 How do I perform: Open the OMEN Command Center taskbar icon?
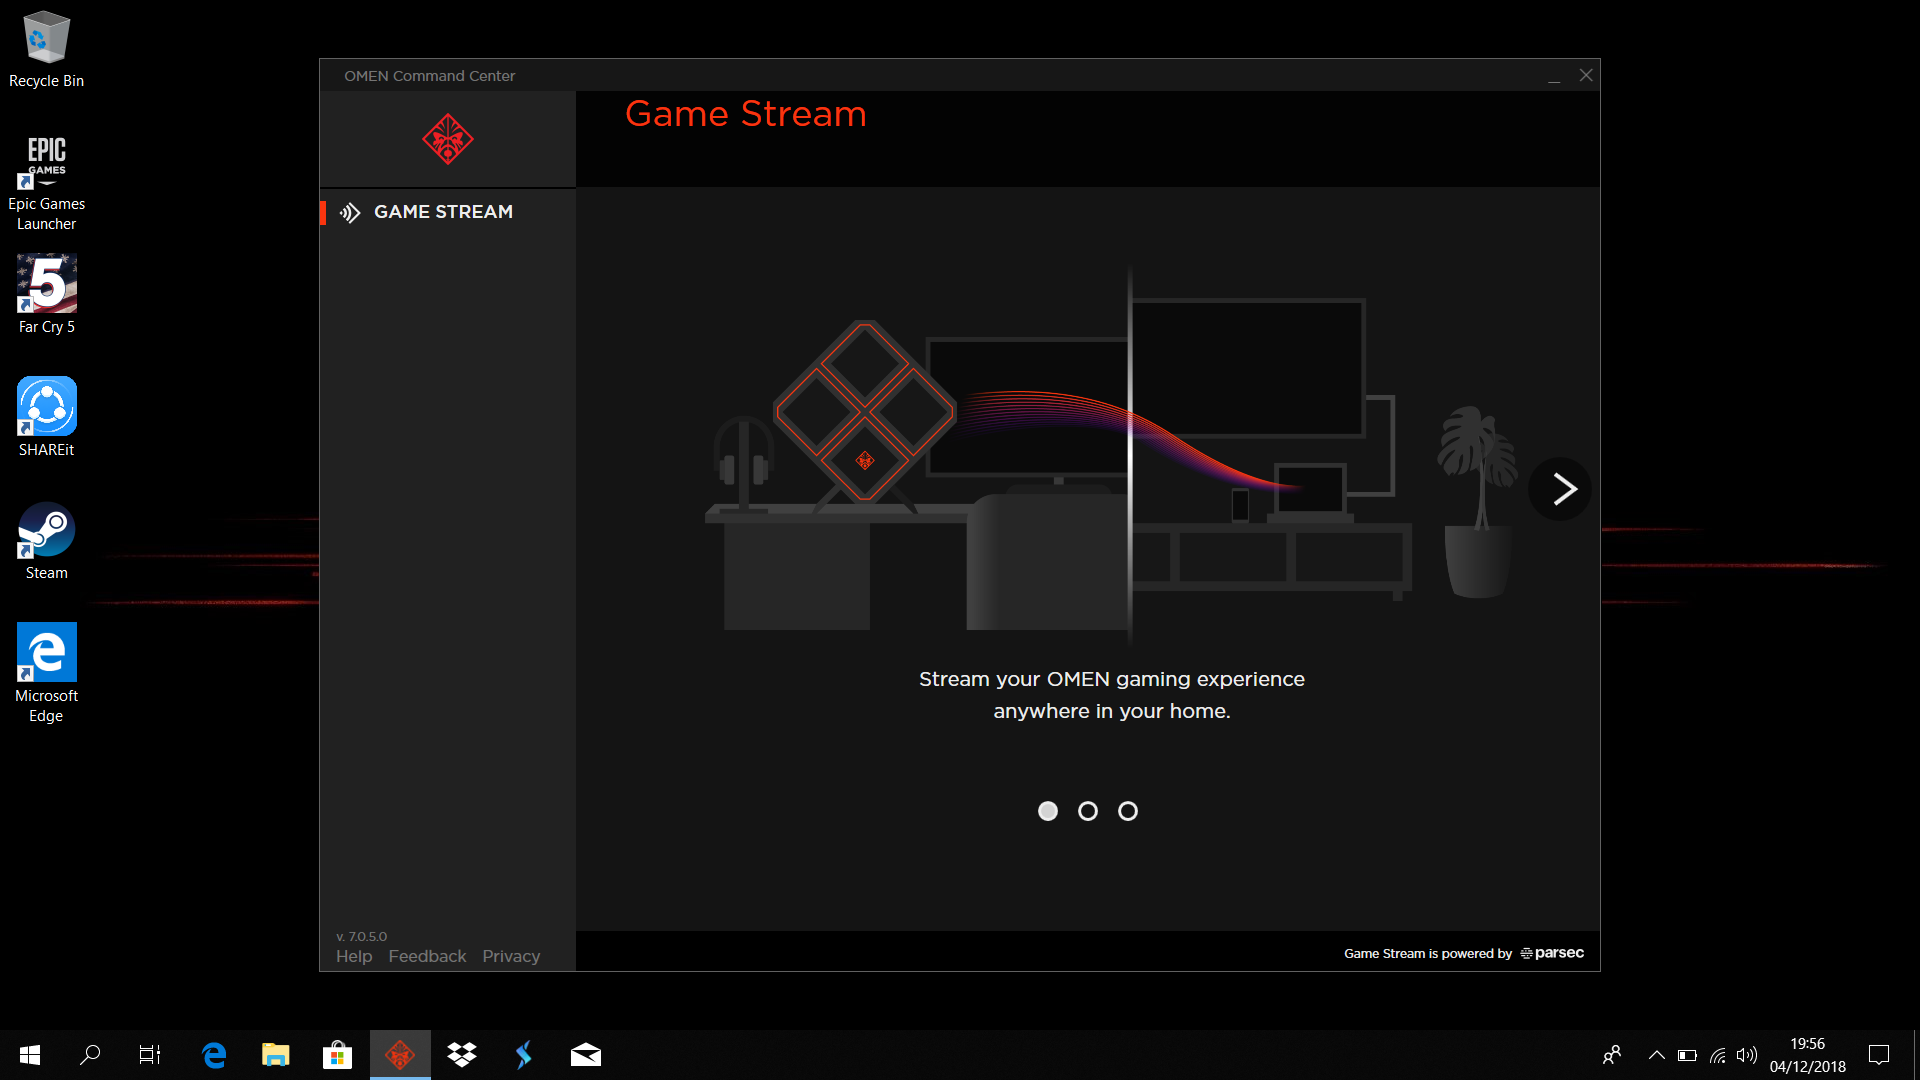pyautogui.click(x=399, y=1054)
